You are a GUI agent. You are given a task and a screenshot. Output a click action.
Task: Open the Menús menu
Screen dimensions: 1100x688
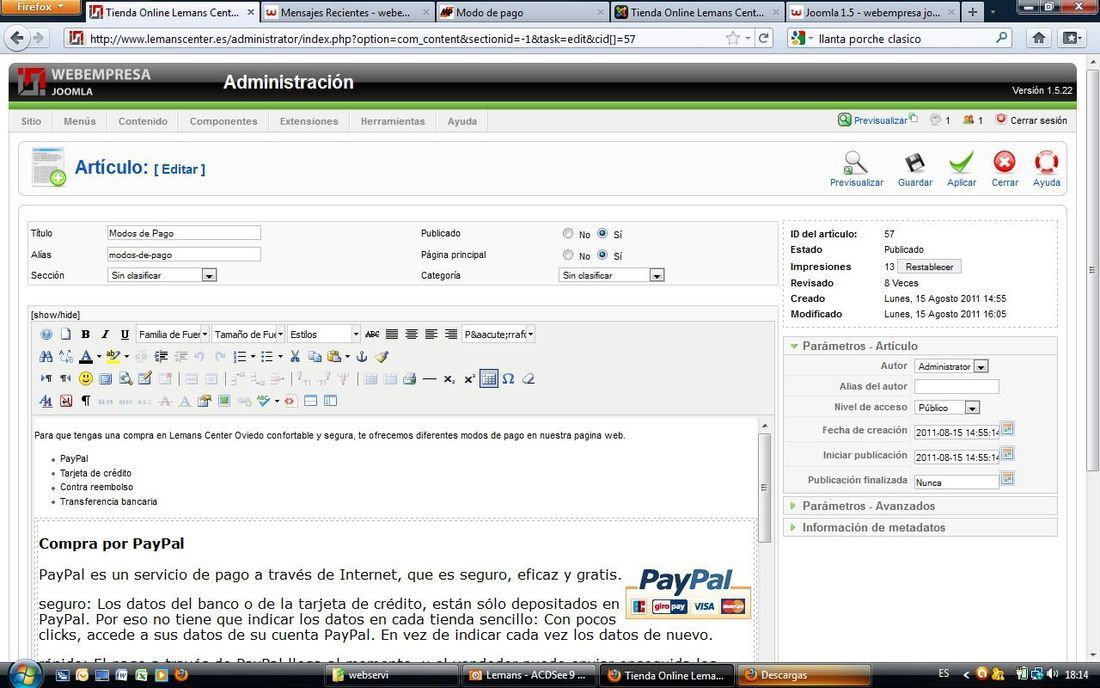79,121
